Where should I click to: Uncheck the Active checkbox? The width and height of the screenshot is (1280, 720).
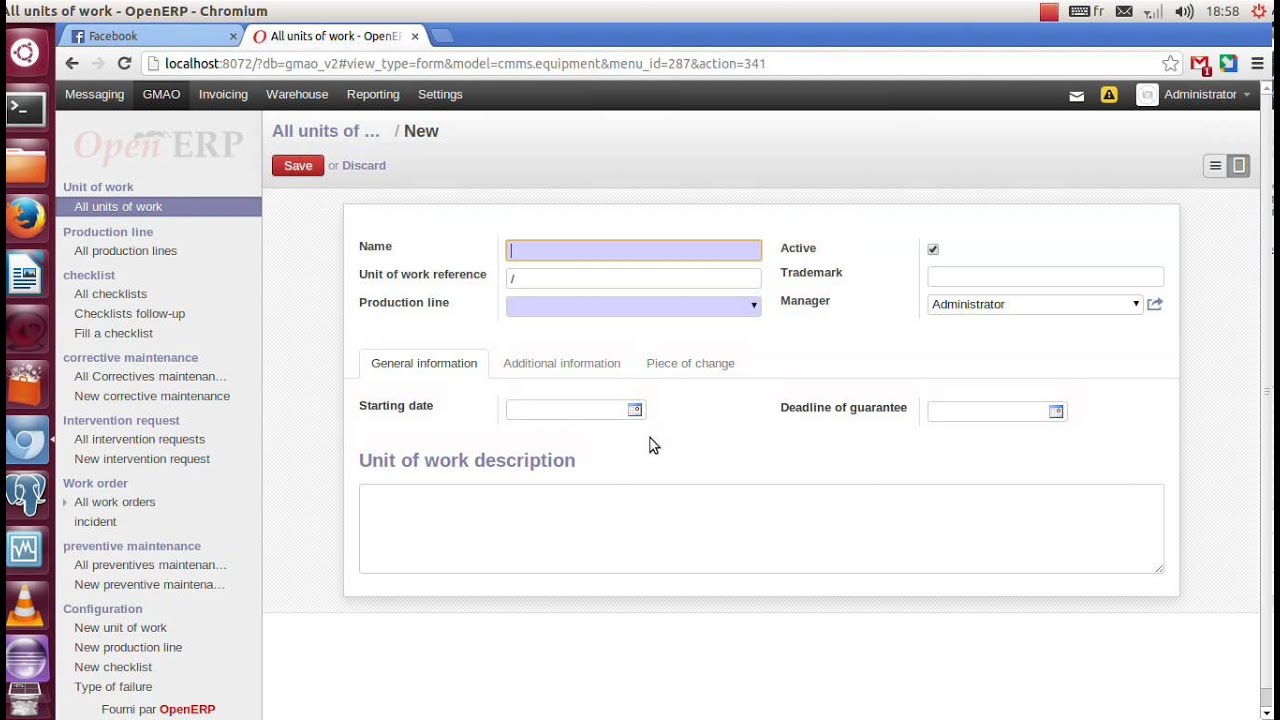pyautogui.click(x=933, y=249)
